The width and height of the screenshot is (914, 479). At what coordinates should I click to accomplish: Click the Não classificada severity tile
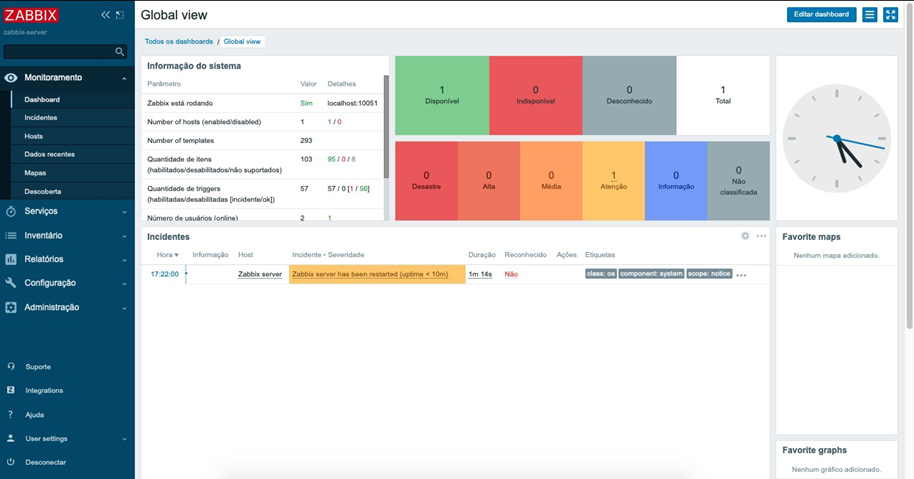(739, 181)
